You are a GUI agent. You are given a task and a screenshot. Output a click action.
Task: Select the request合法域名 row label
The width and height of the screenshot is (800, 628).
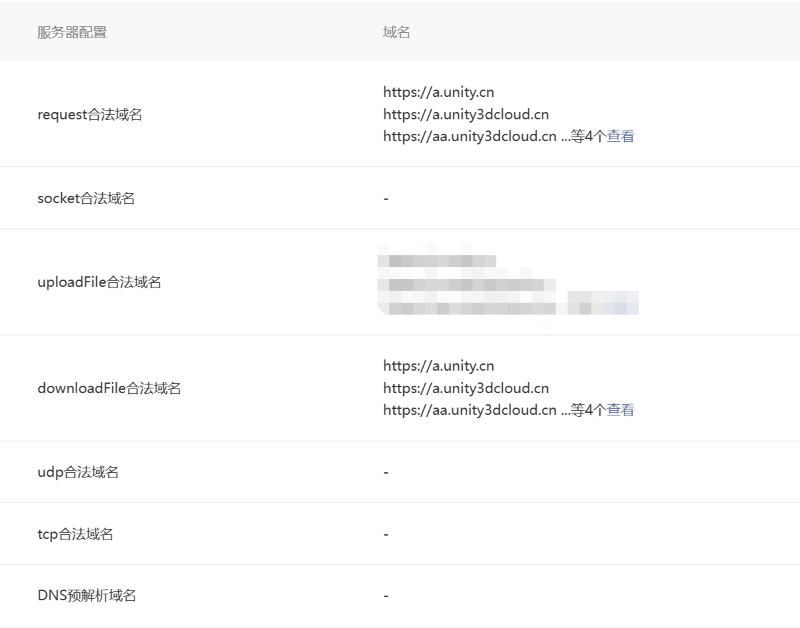coord(90,115)
